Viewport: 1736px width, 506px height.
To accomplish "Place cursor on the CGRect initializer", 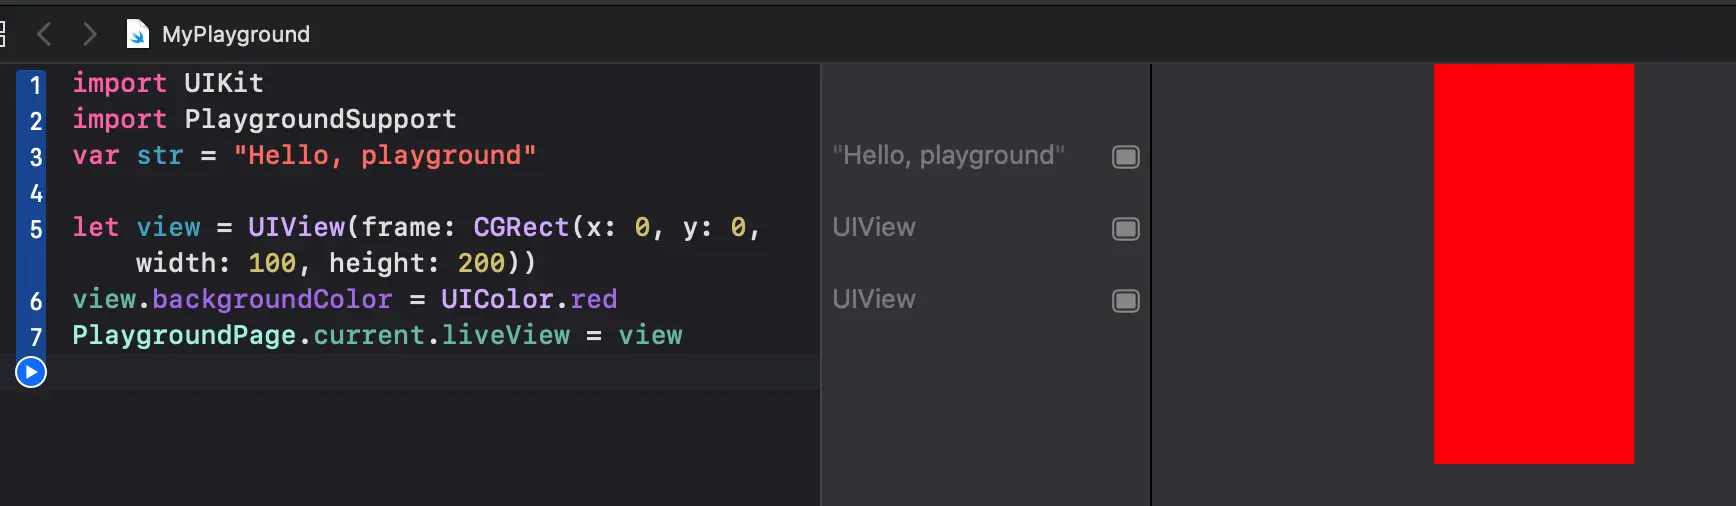I will point(520,228).
